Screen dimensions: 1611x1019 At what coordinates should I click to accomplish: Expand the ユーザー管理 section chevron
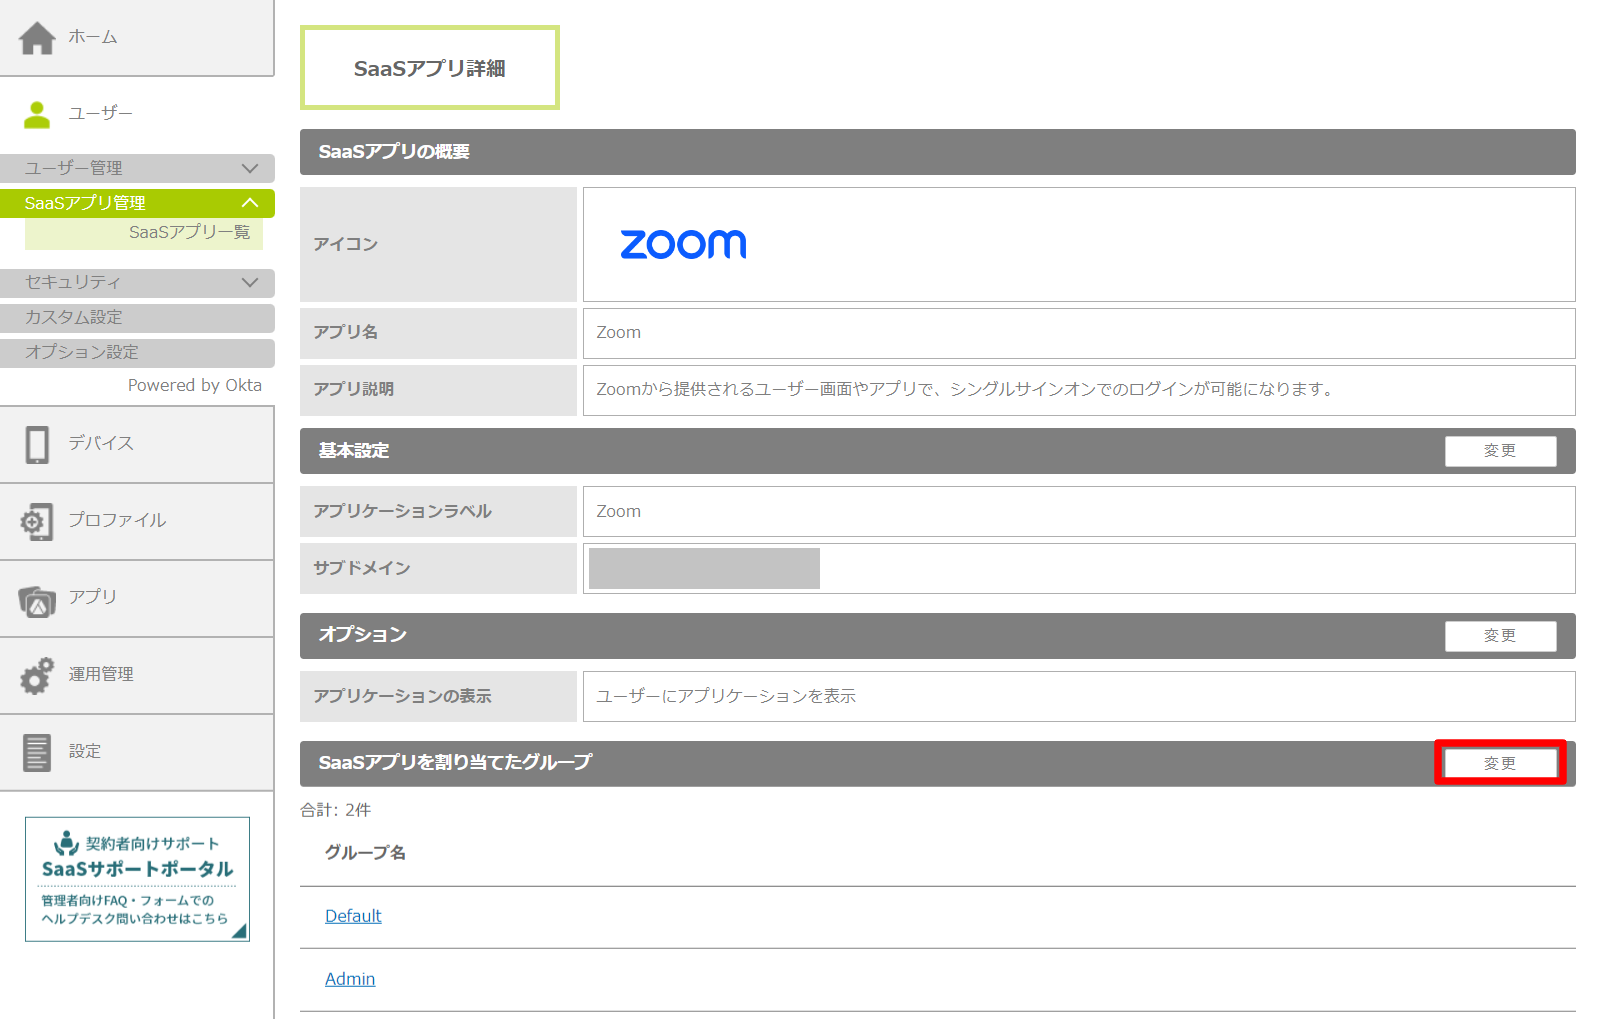(x=250, y=168)
